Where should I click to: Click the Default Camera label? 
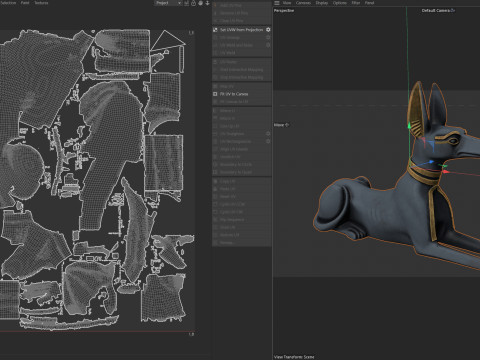(436, 11)
